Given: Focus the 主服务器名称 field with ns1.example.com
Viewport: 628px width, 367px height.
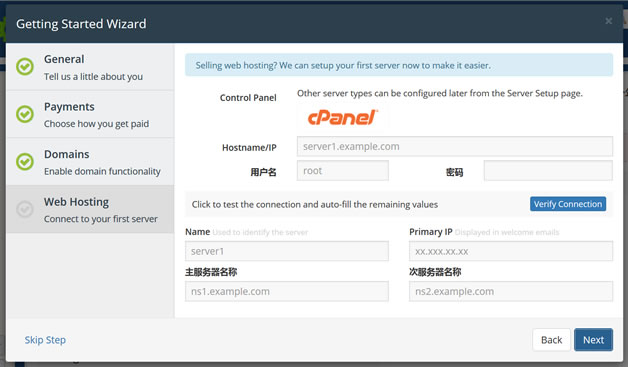Looking at the screenshot, I should 287,291.
